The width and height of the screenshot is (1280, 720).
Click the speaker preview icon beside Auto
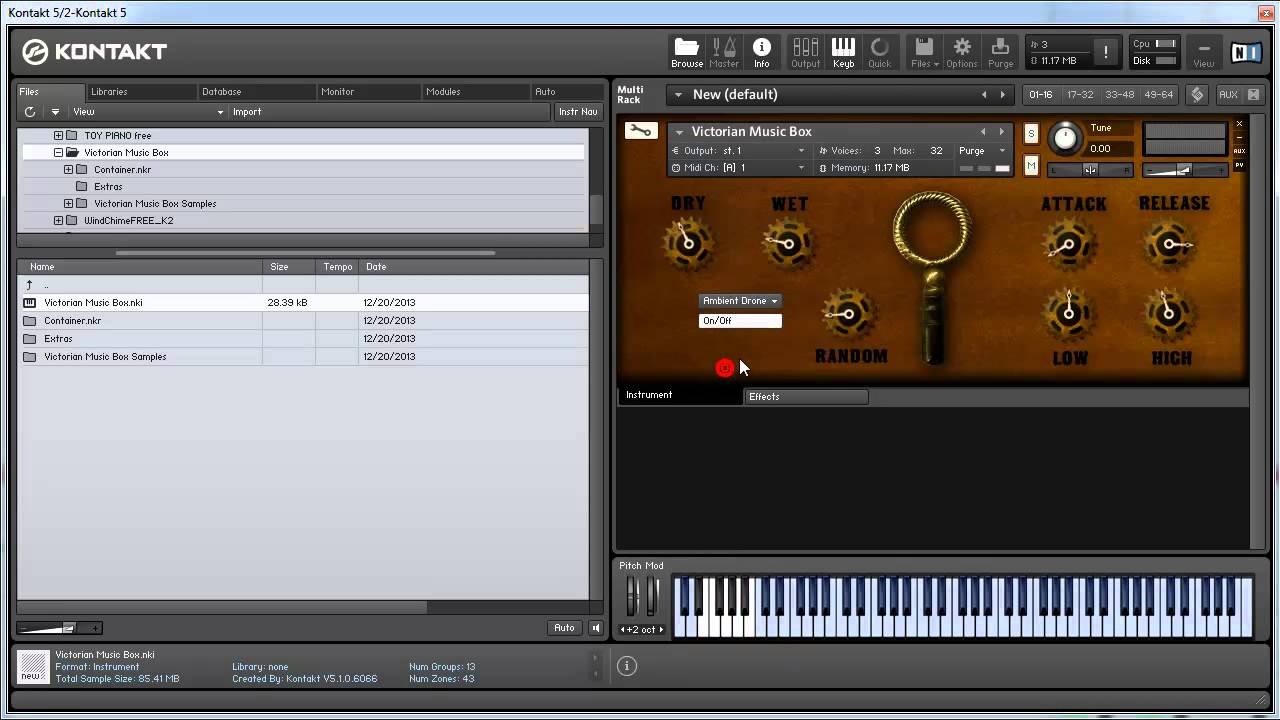click(596, 628)
